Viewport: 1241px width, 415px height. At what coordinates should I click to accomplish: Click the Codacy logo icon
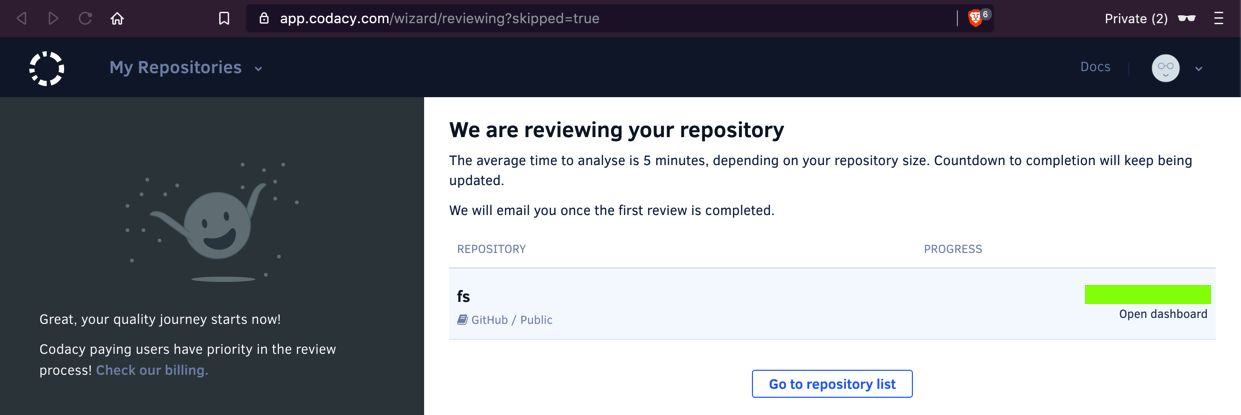[x=47, y=68]
